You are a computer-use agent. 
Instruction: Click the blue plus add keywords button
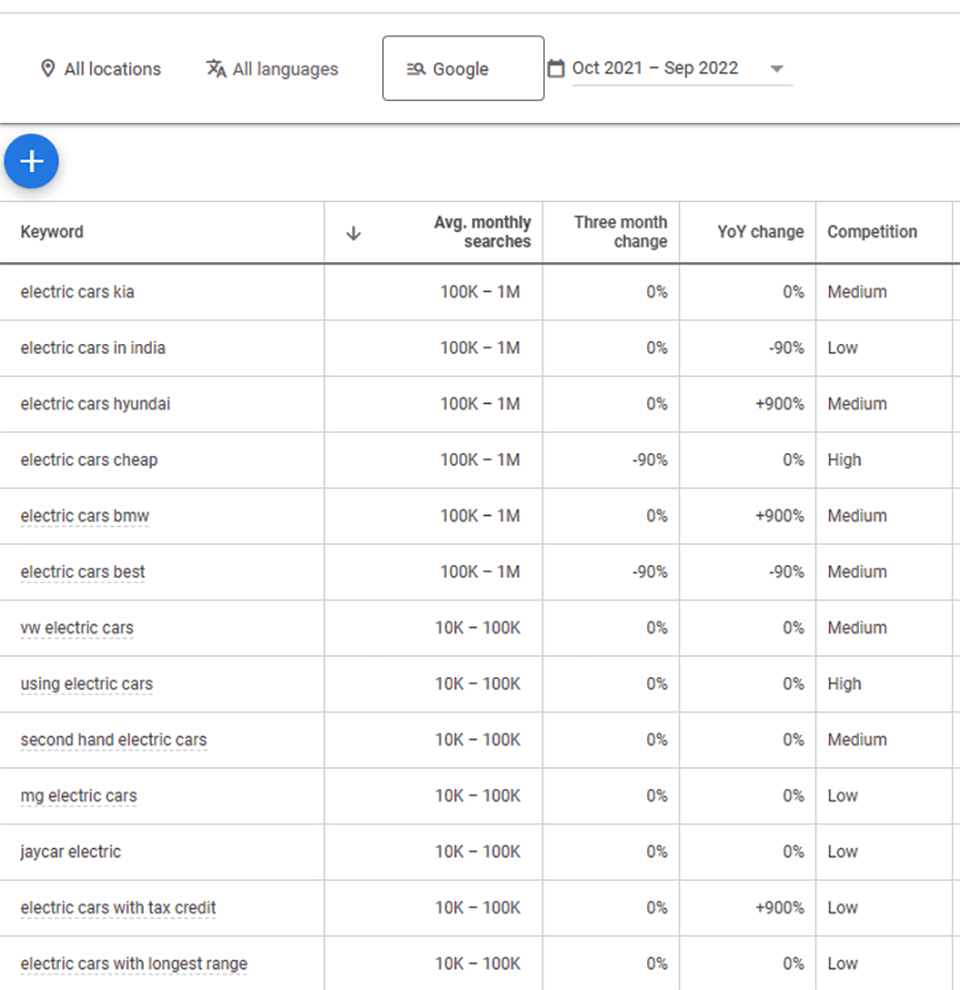coord(32,161)
